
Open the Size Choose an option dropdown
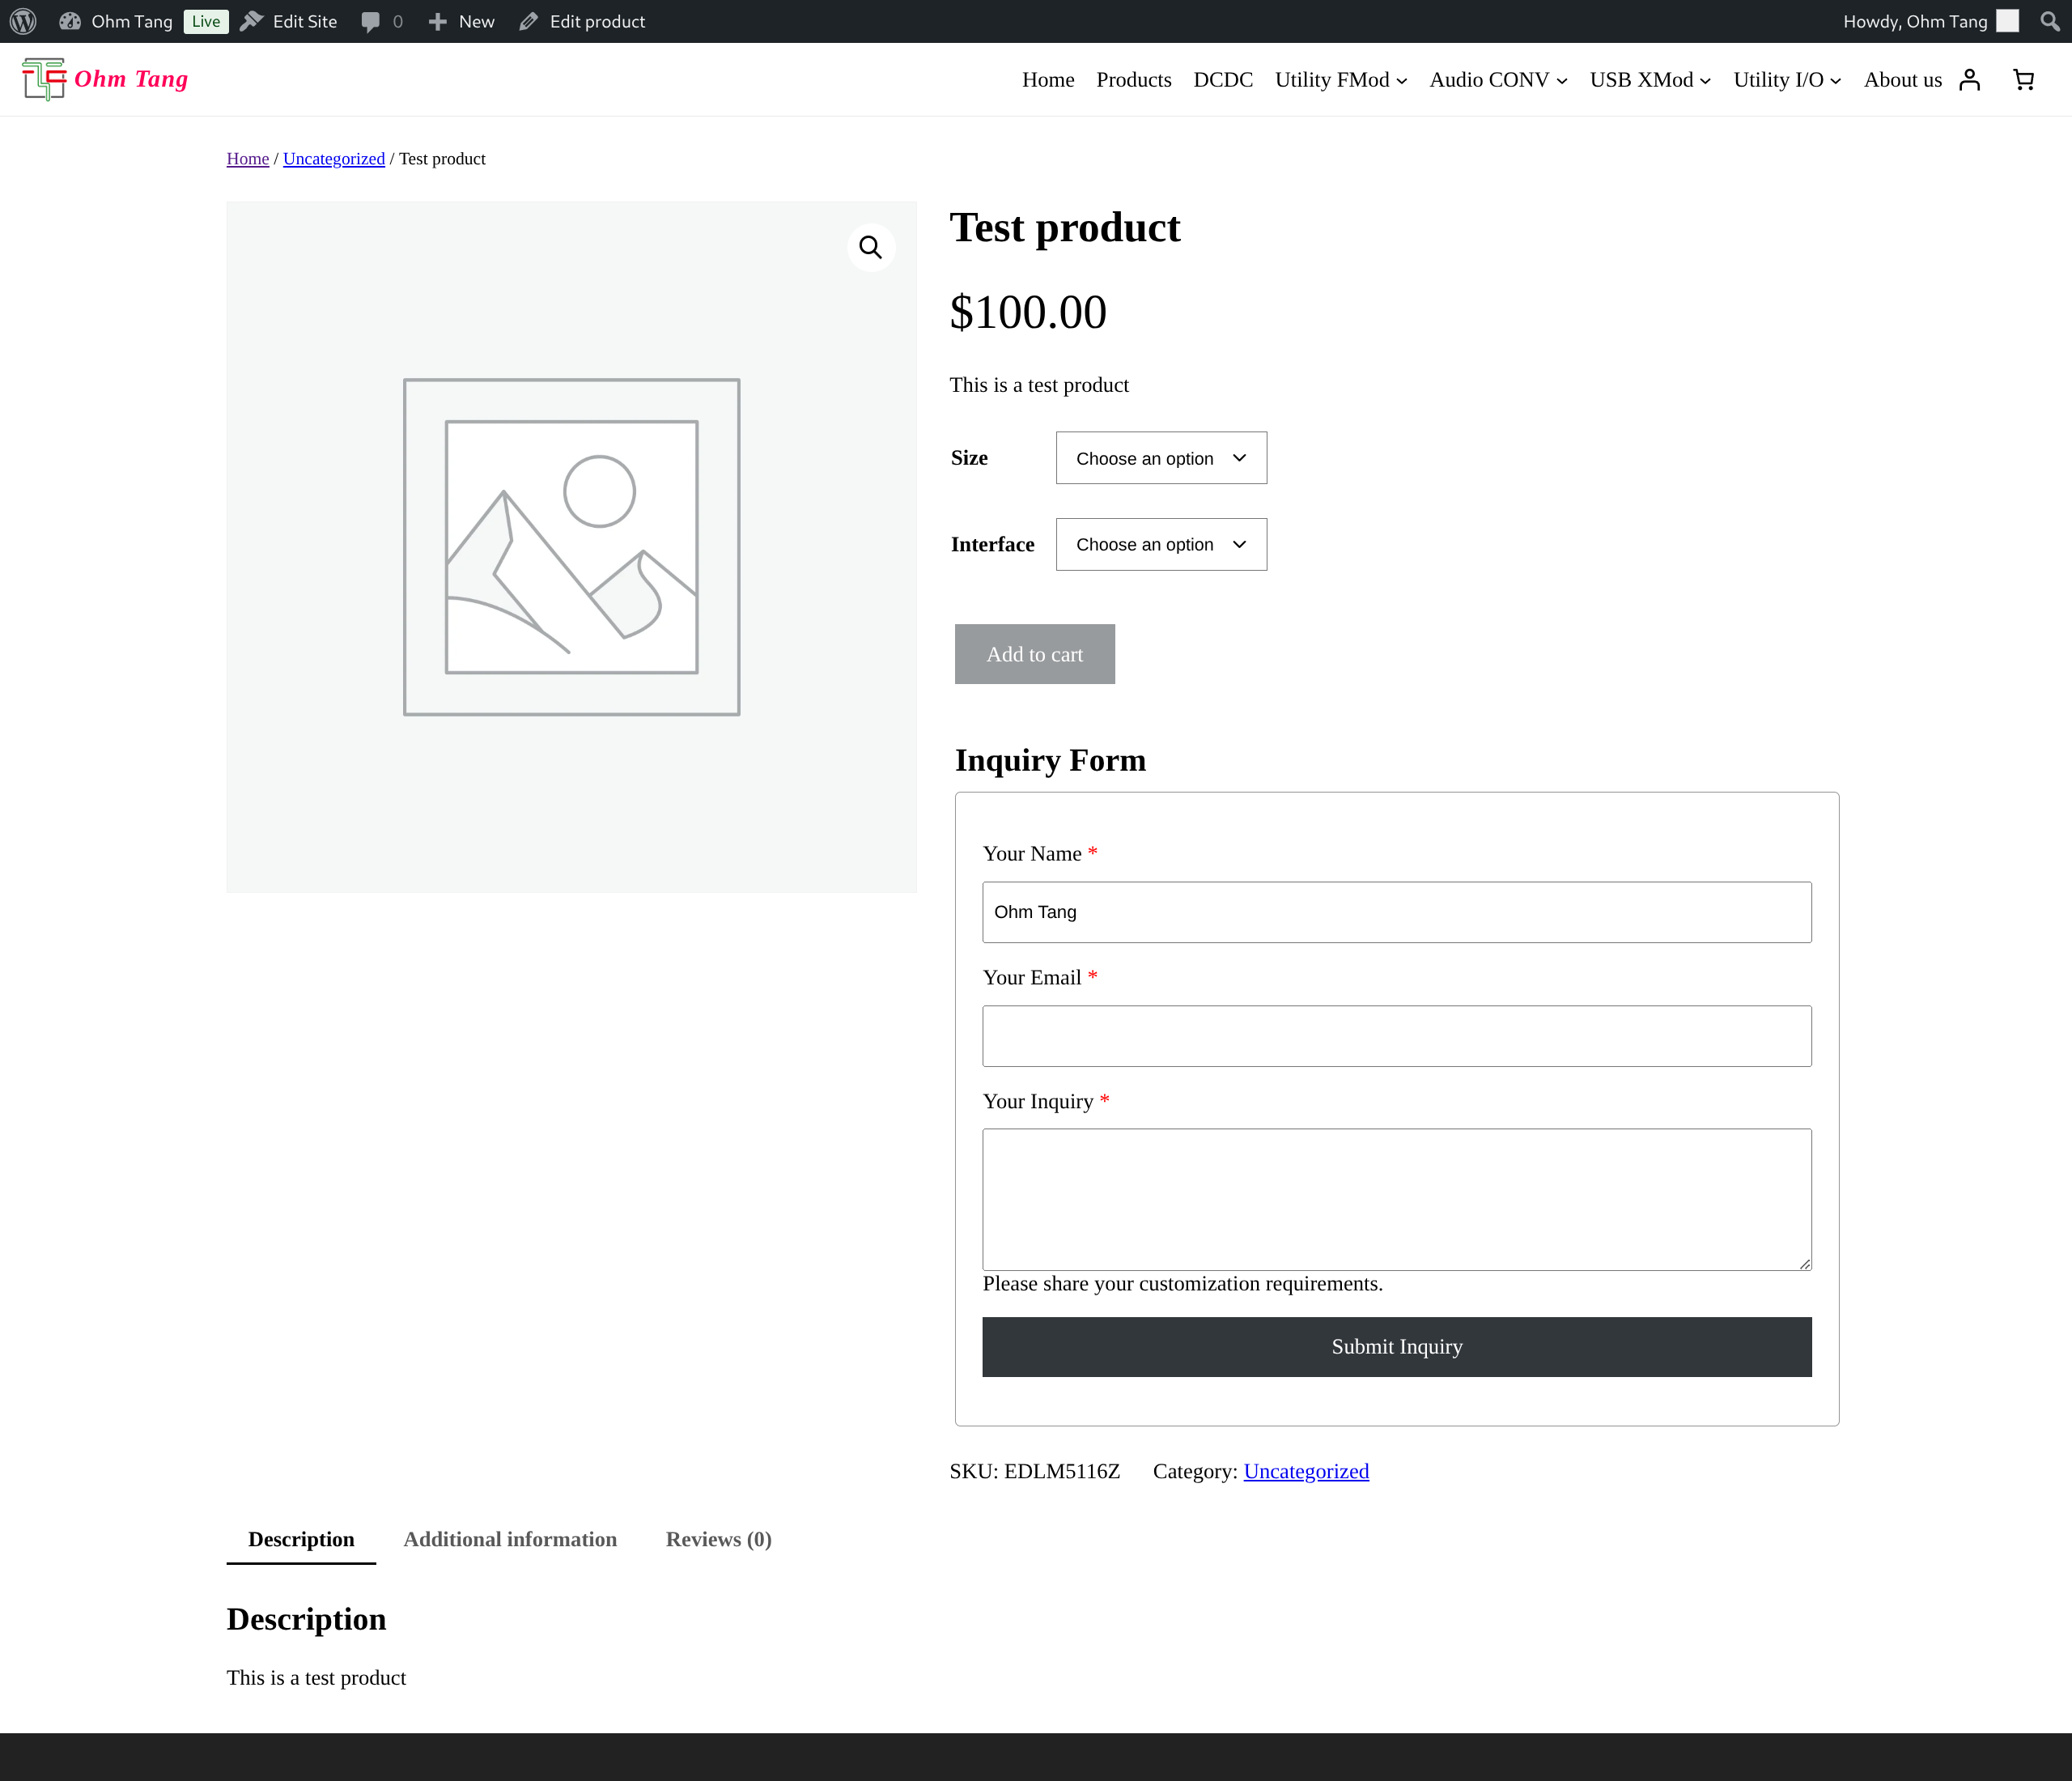click(1160, 457)
